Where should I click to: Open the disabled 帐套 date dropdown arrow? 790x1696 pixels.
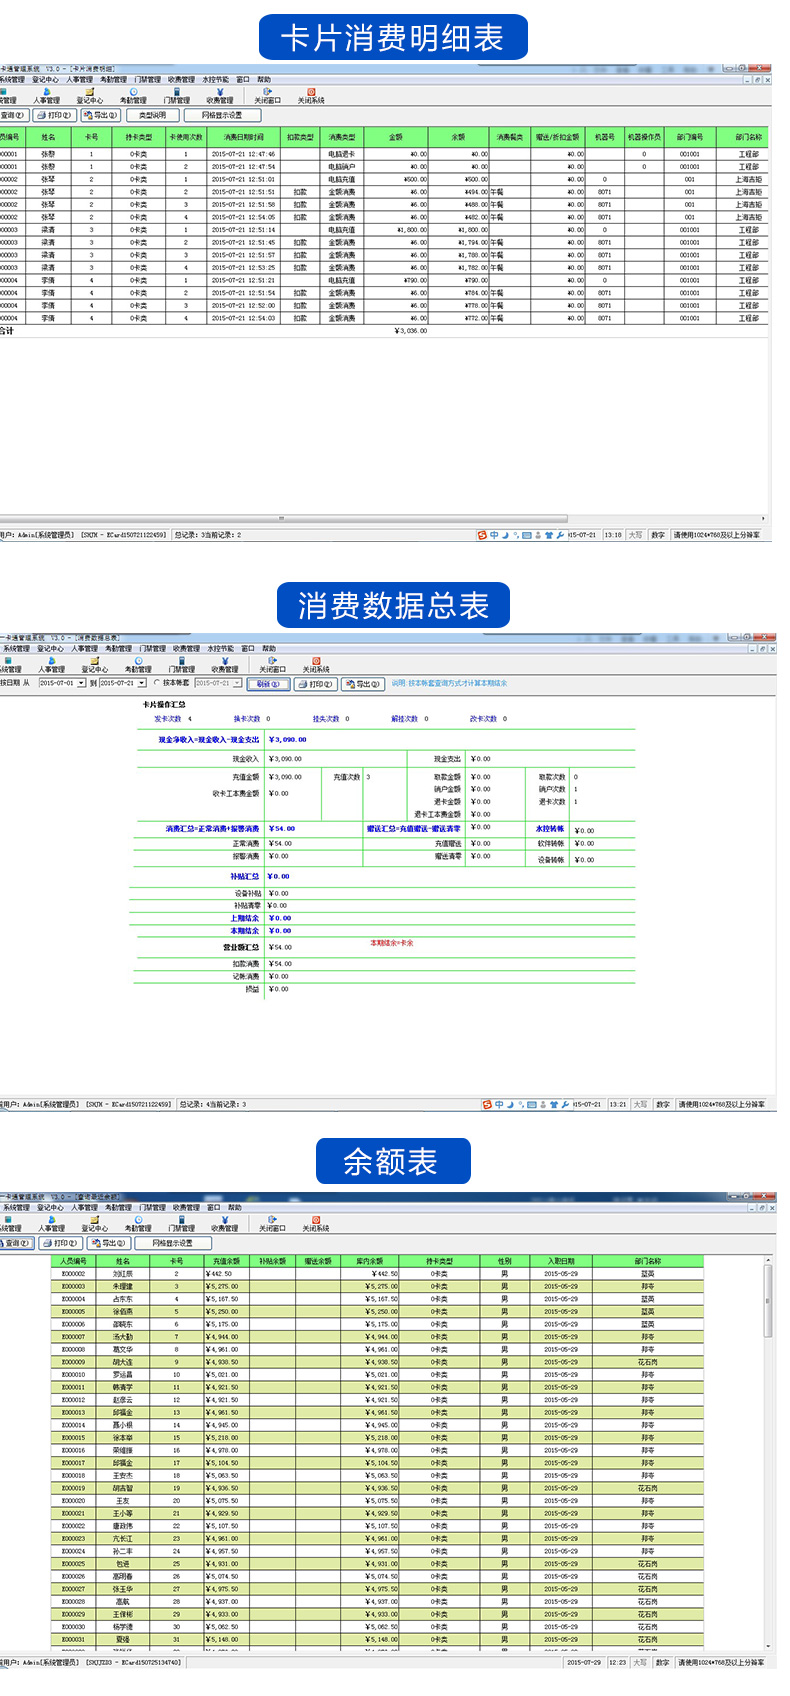pos(237,683)
